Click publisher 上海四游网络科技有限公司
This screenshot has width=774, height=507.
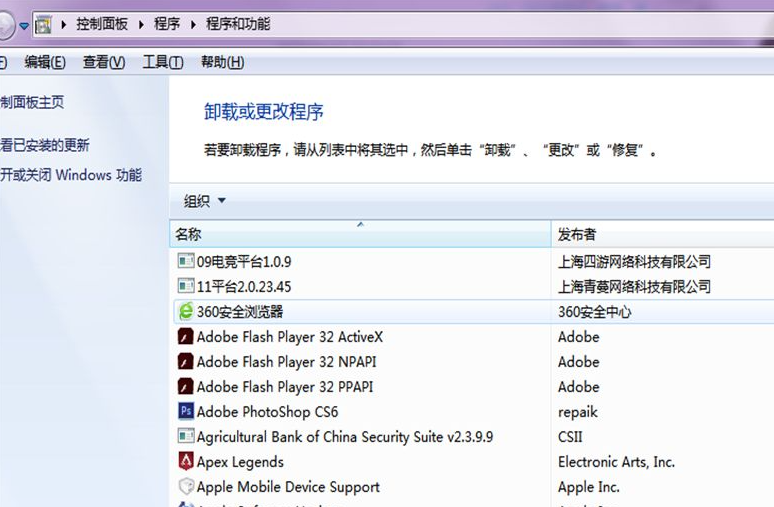(634, 261)
